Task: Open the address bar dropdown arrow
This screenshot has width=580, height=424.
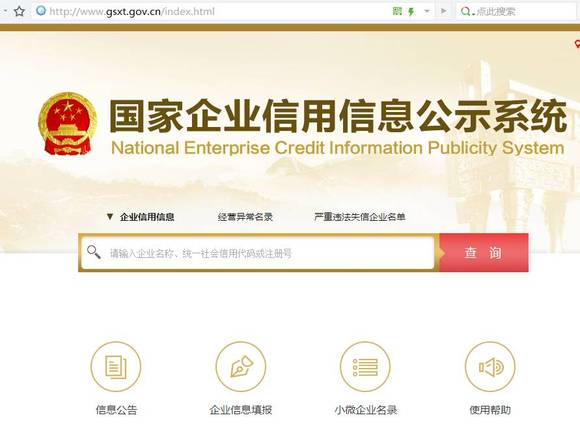Action: pyautogui.click(x=427, y=11)
